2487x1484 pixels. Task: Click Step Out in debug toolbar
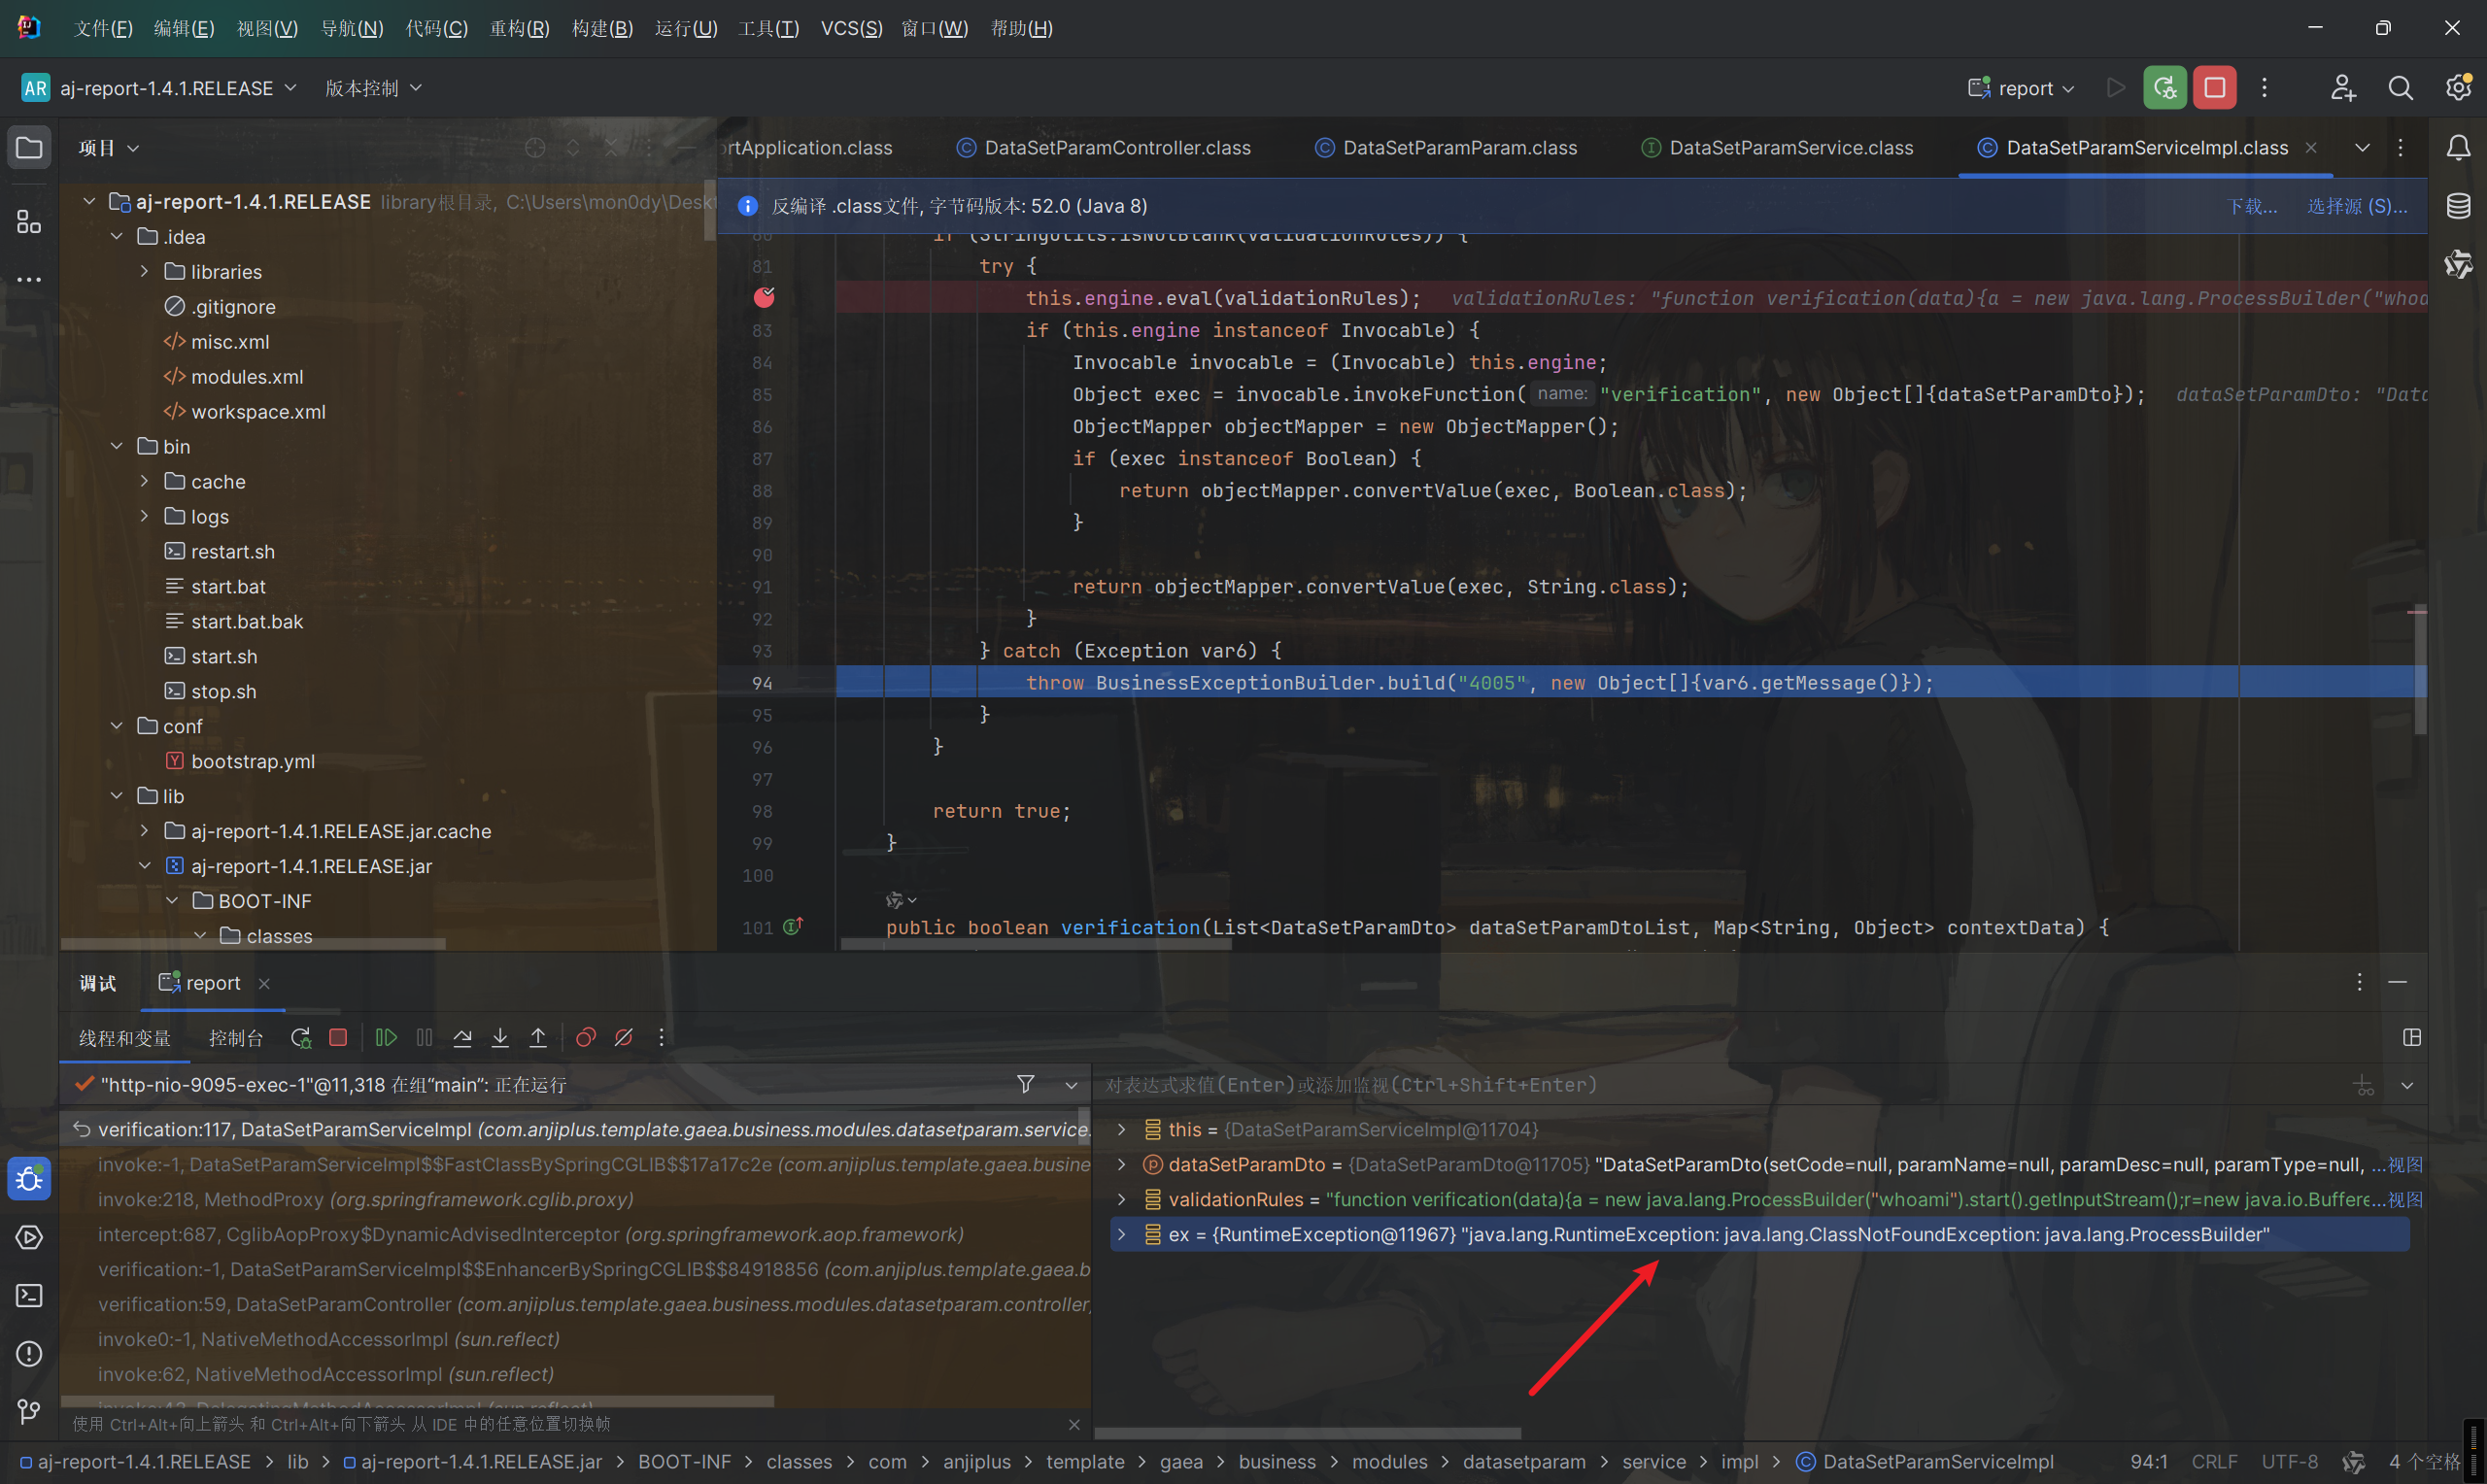tap(538, 1037)
